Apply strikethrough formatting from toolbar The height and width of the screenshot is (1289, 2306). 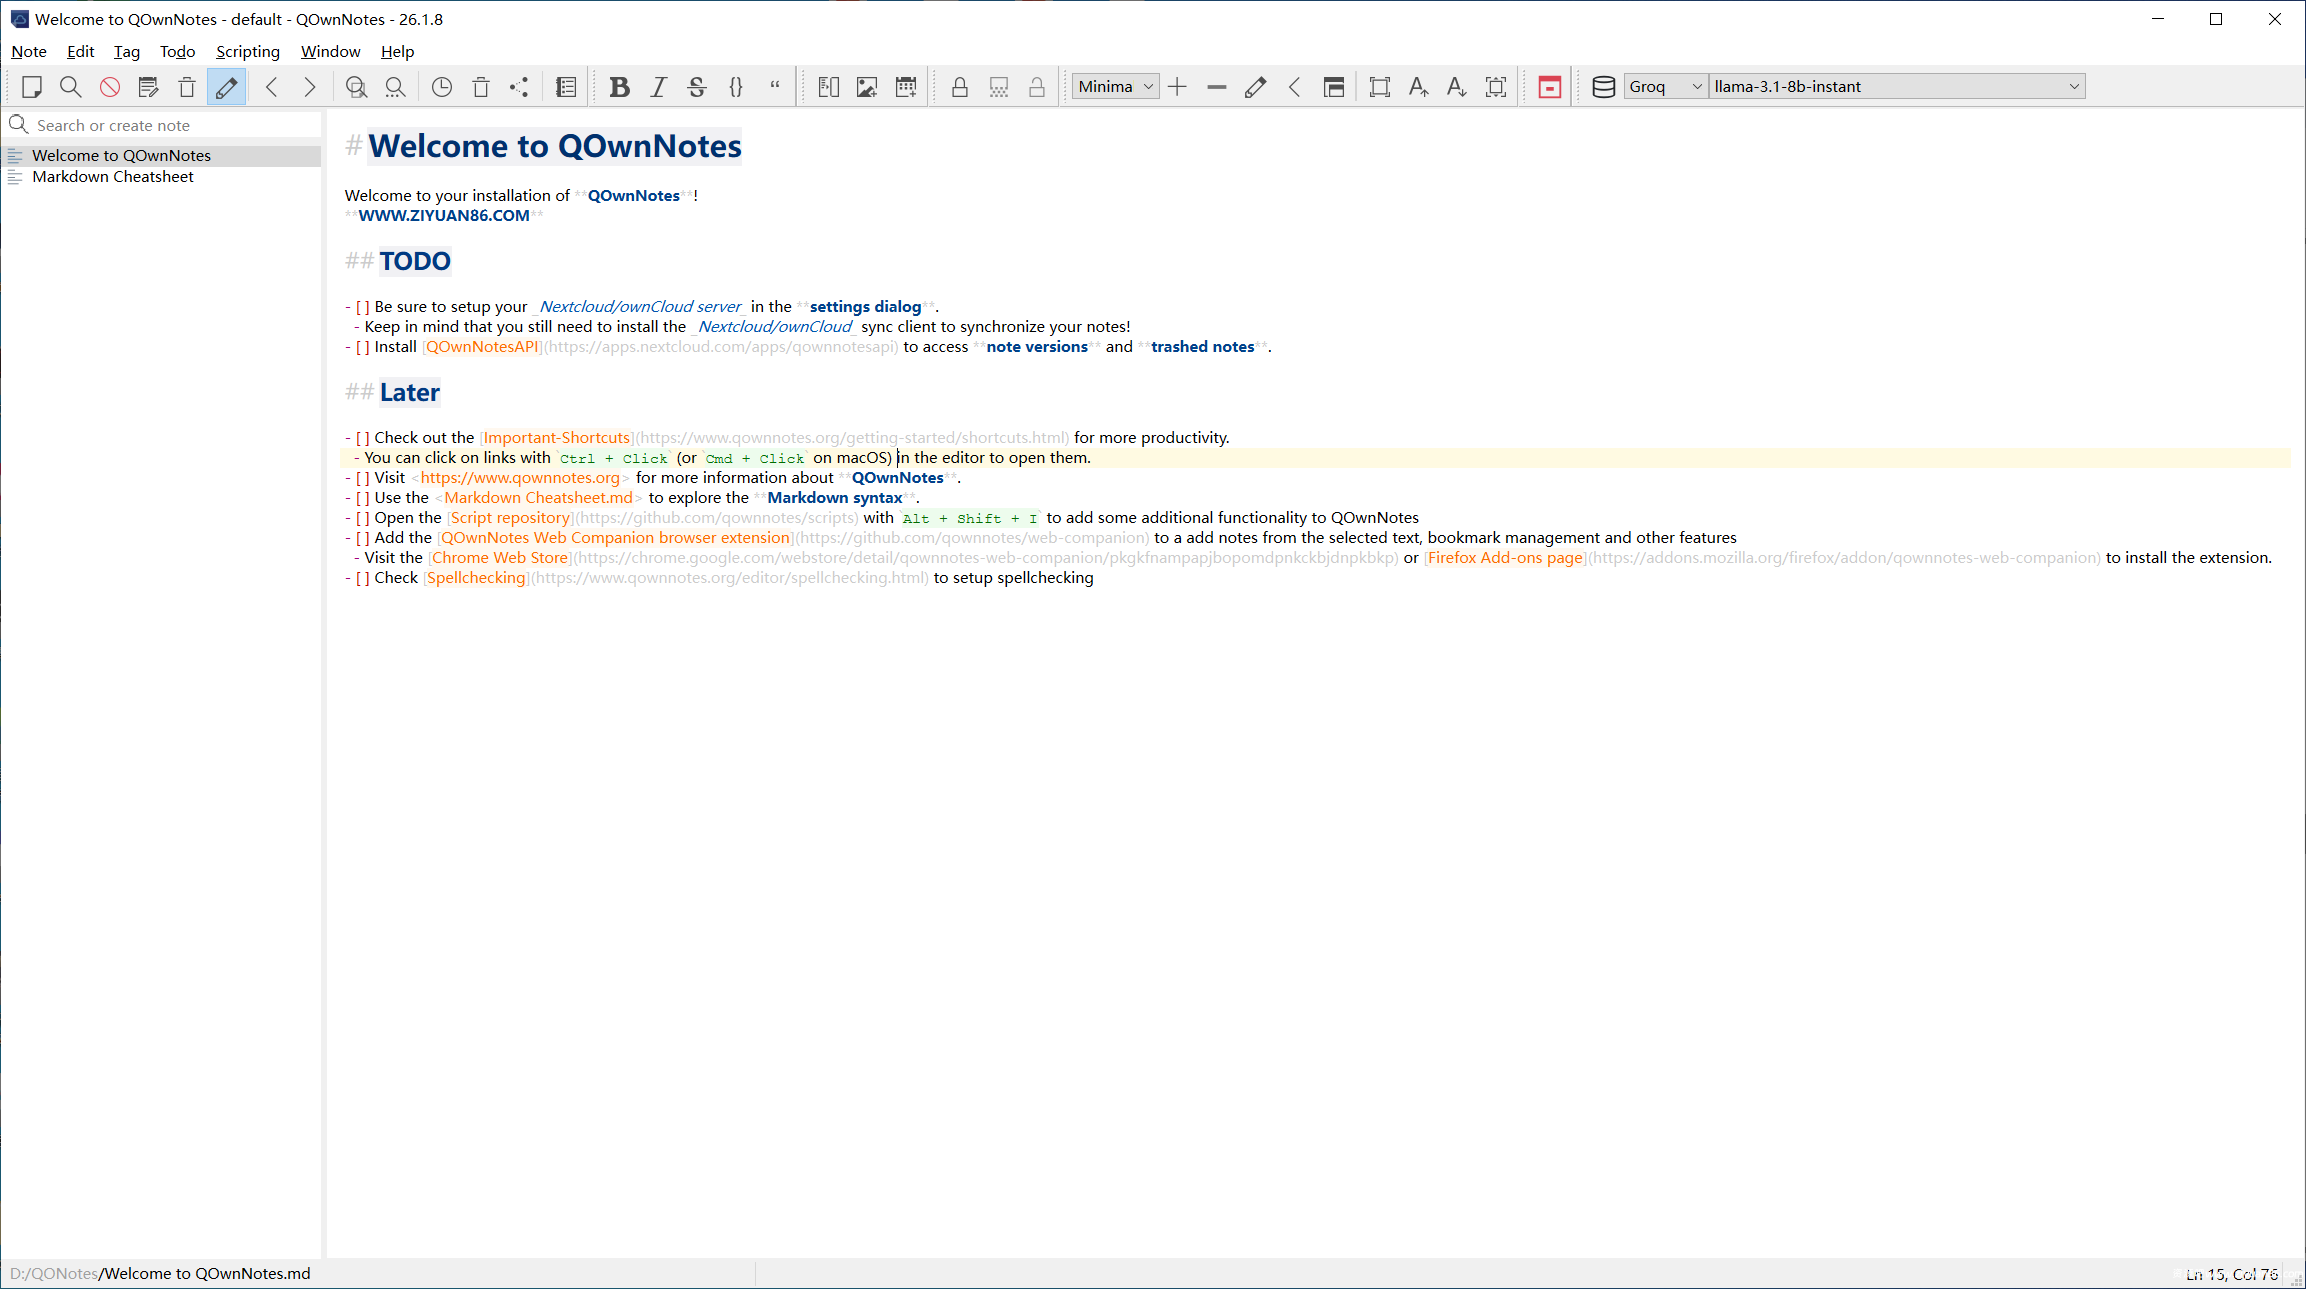[x=697, y=87]
